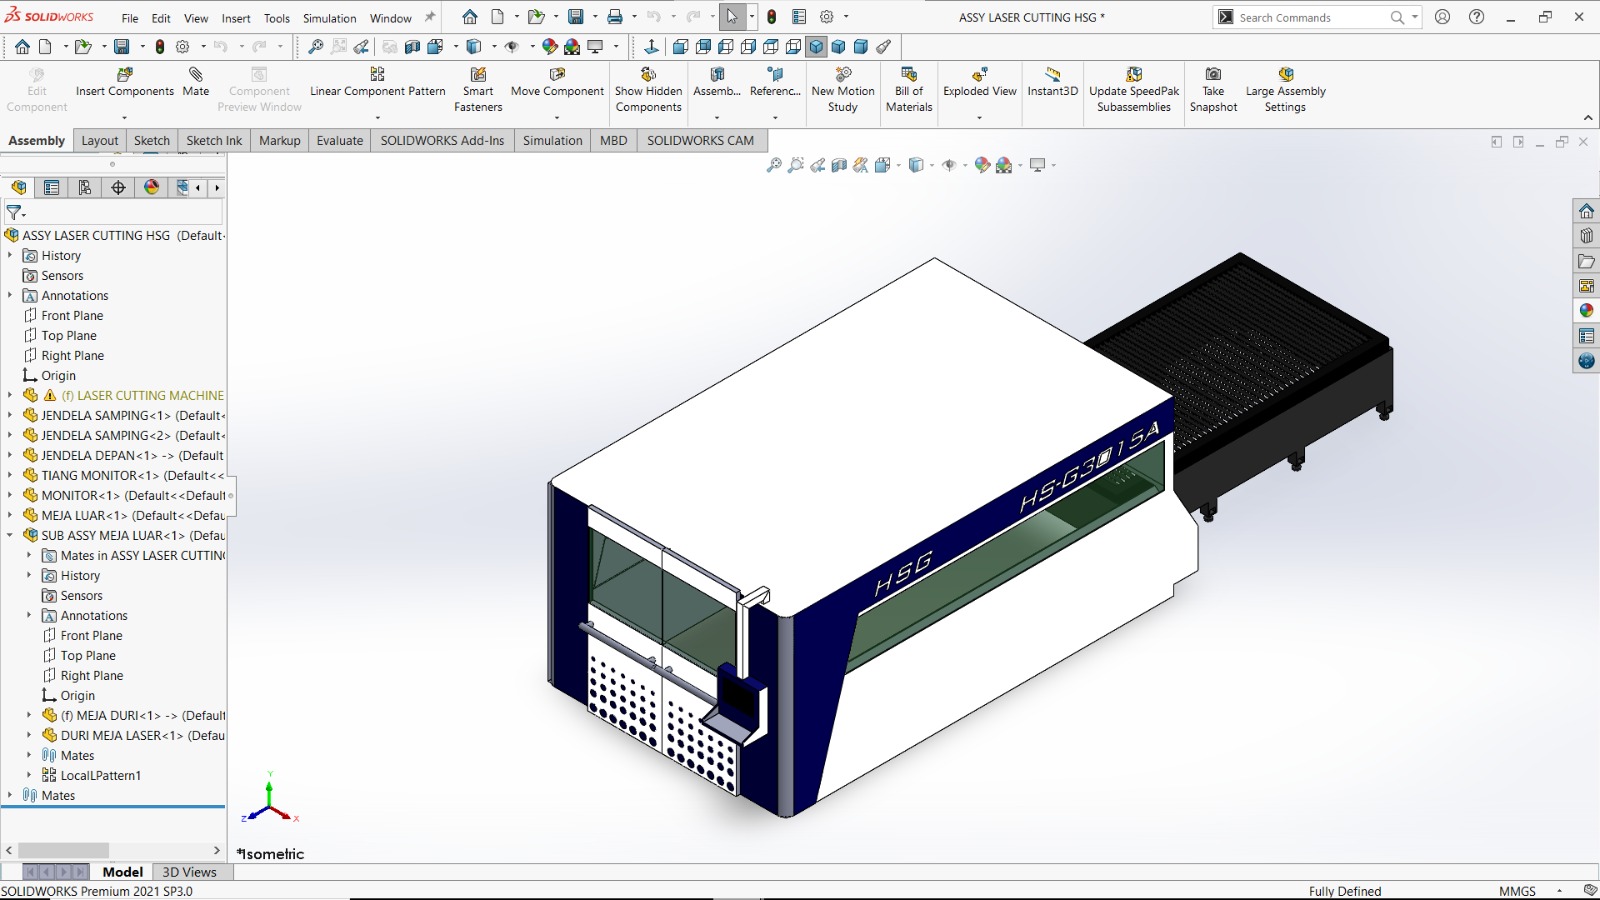
Task: Select the Mate paperclip tool
Action: coord(196,82)
